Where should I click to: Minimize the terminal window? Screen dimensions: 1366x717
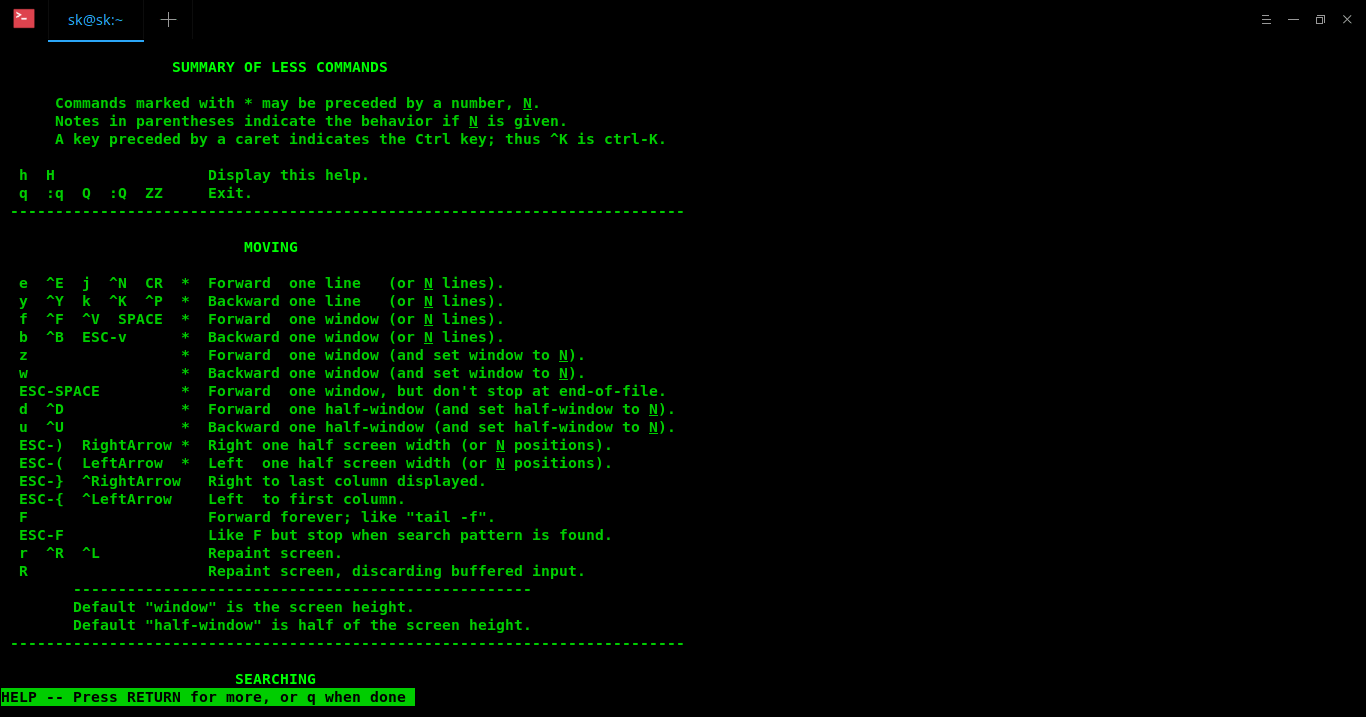coord(1293,19)
